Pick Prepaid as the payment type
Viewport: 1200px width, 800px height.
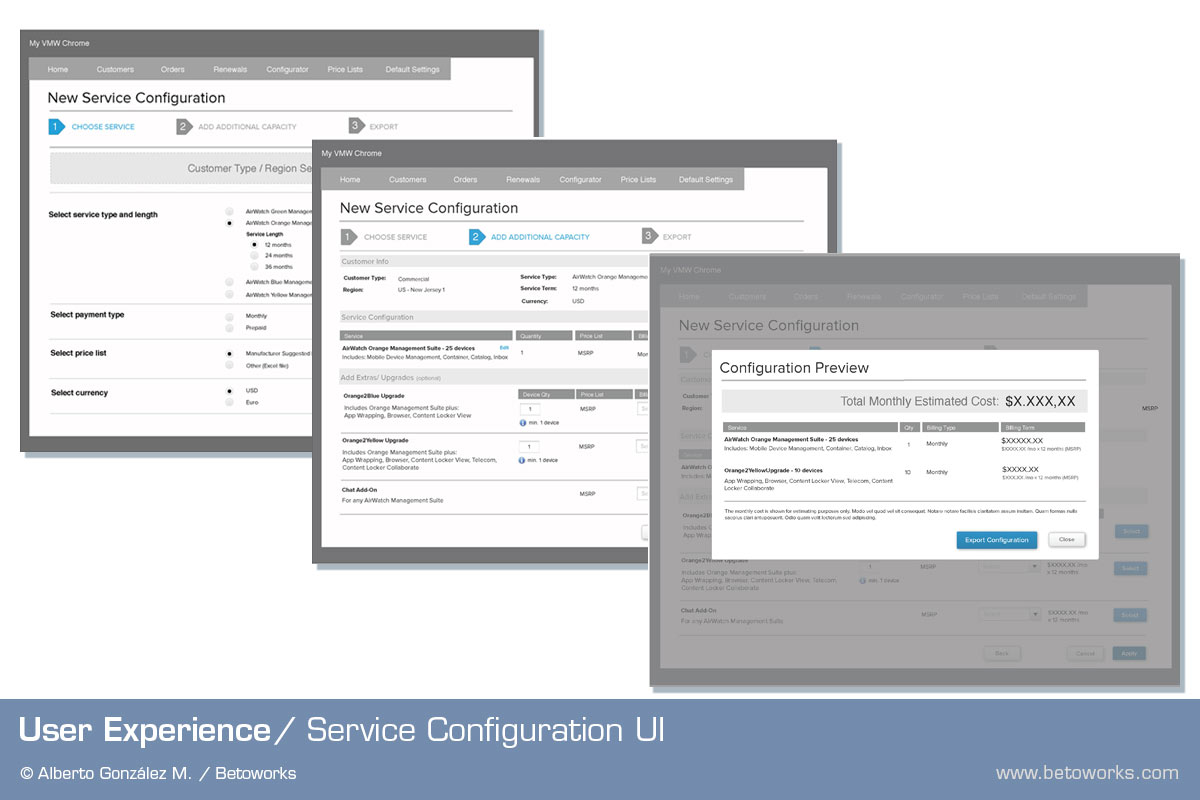[x=229, y=328]
